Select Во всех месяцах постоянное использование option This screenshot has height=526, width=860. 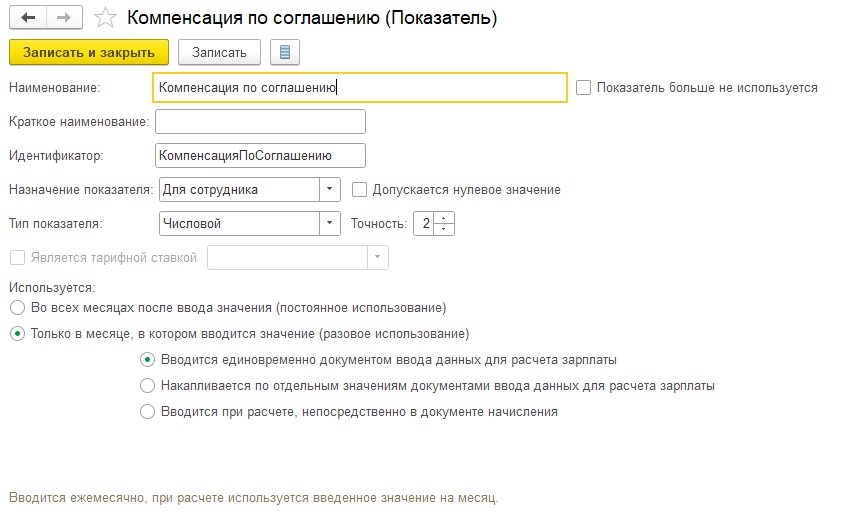click(18, 308)
